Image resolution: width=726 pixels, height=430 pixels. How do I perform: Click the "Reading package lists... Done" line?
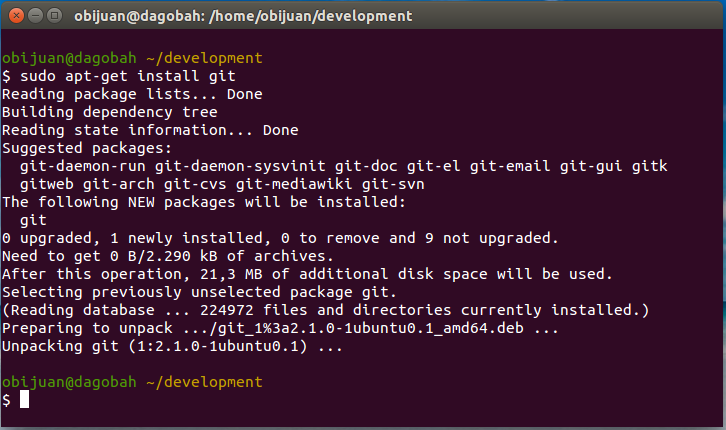(x=131, y=94)
